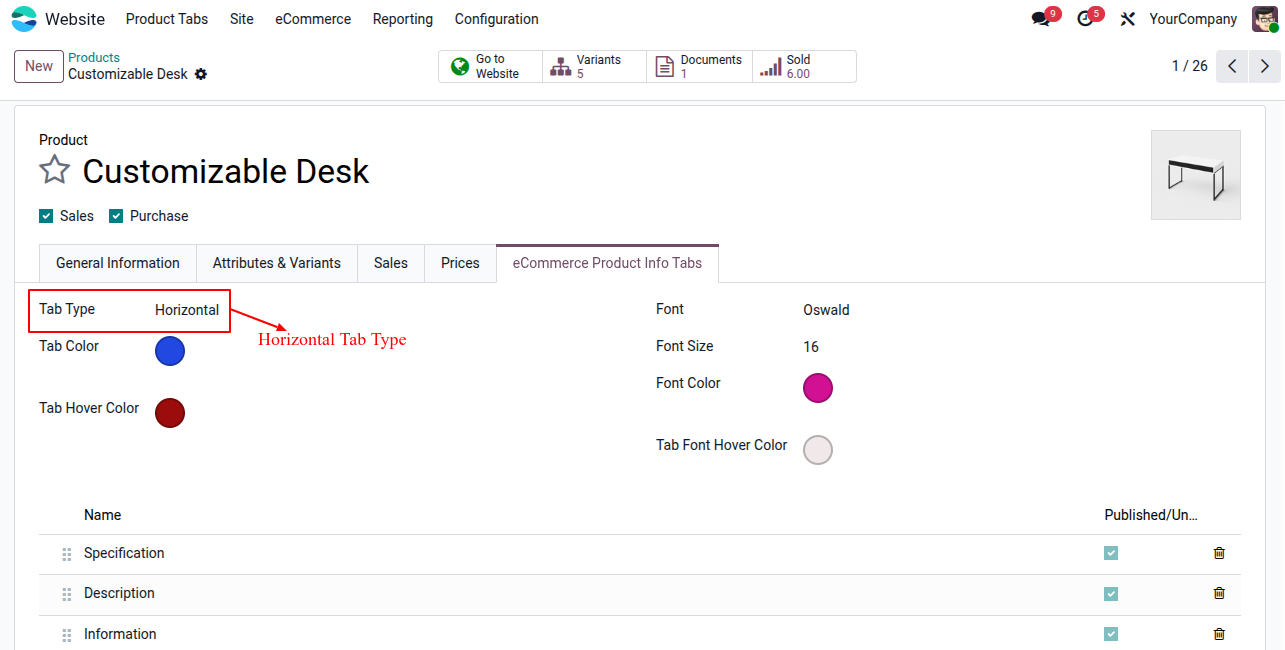1285x650 pixels.
Task: Open the Configuration menu
Action: point(497,19)
